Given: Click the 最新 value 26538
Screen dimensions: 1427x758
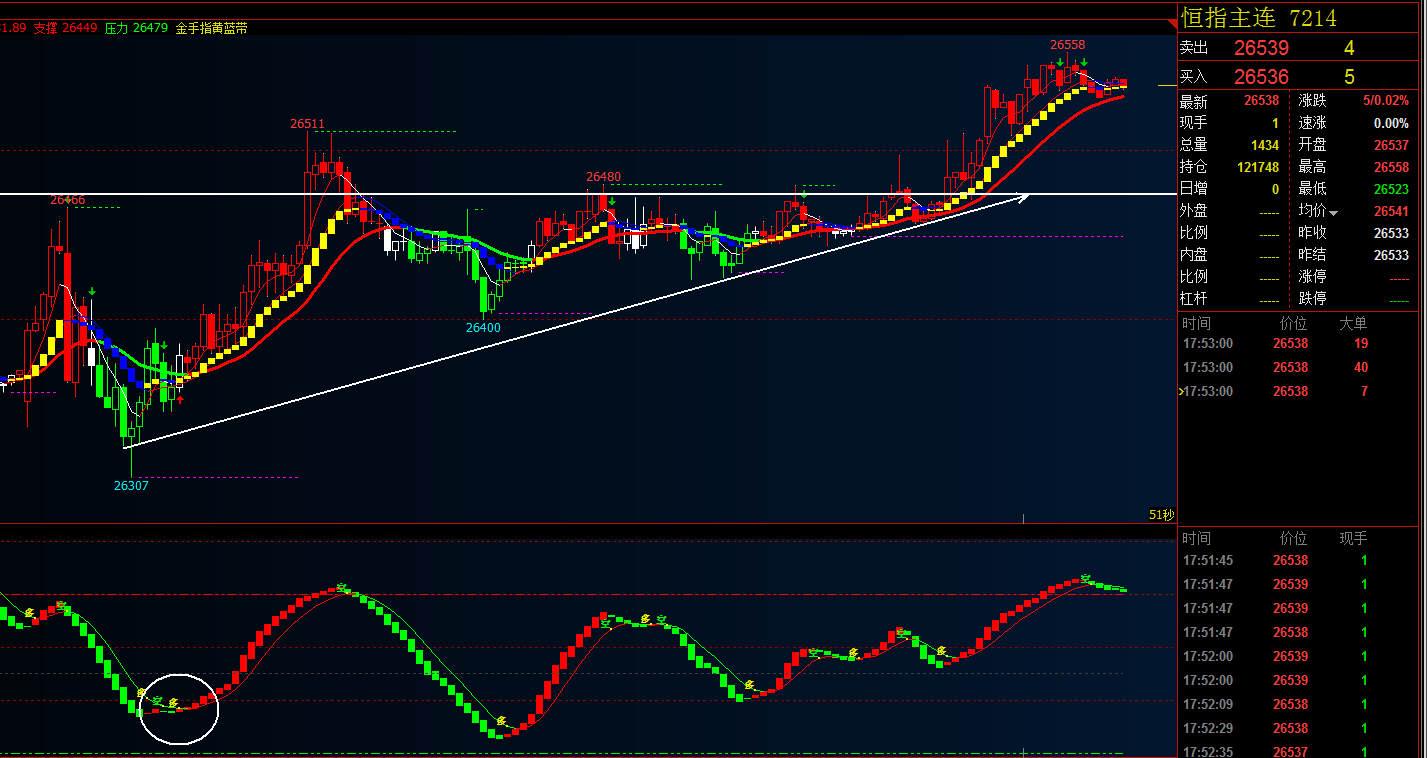Looking at the screenshot, I should click(1261, 101).
